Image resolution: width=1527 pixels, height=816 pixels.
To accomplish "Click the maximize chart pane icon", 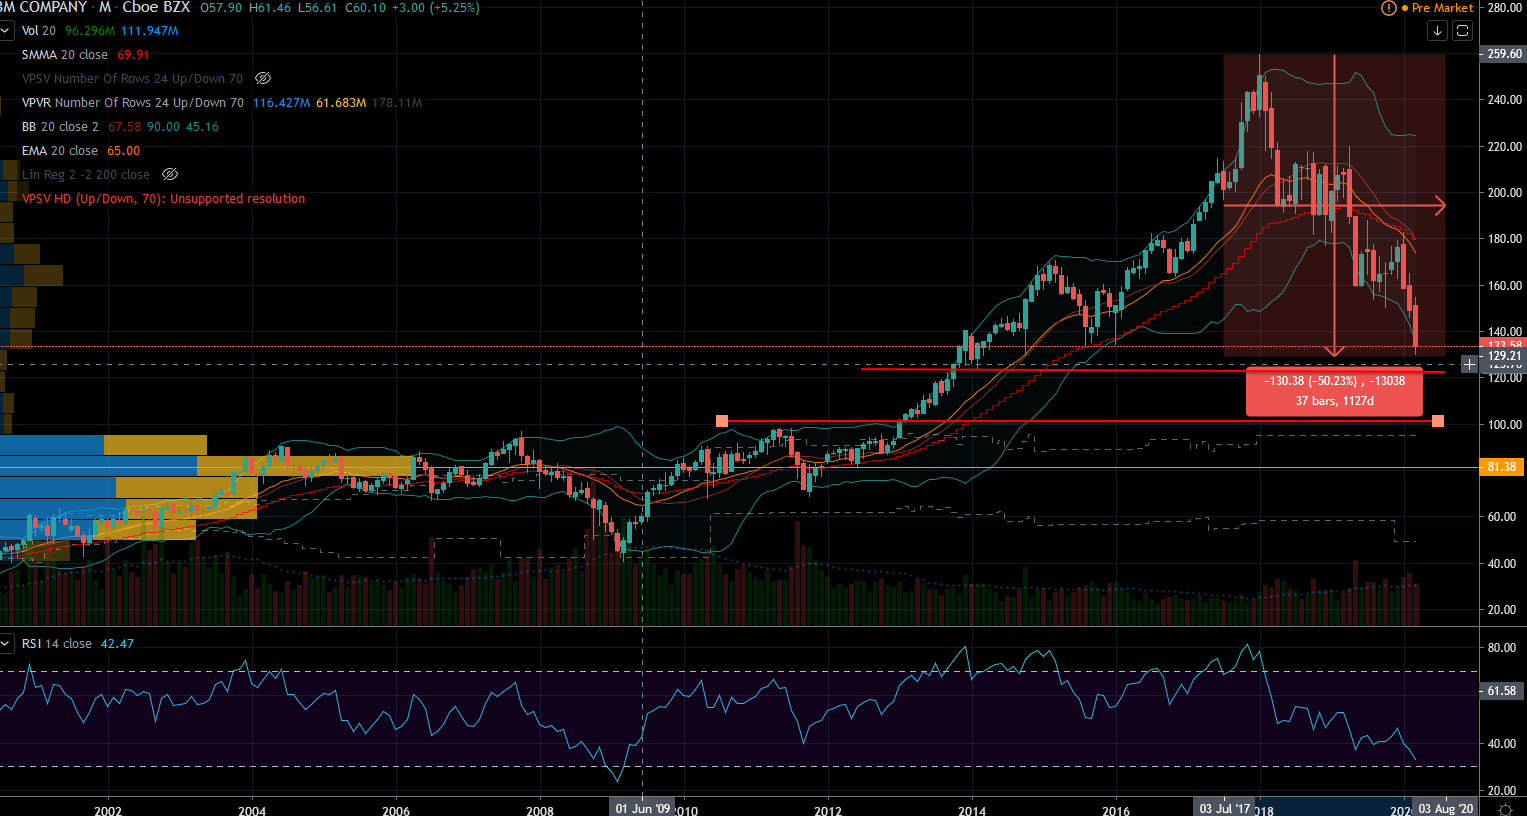I will [x=1462, y=31].
